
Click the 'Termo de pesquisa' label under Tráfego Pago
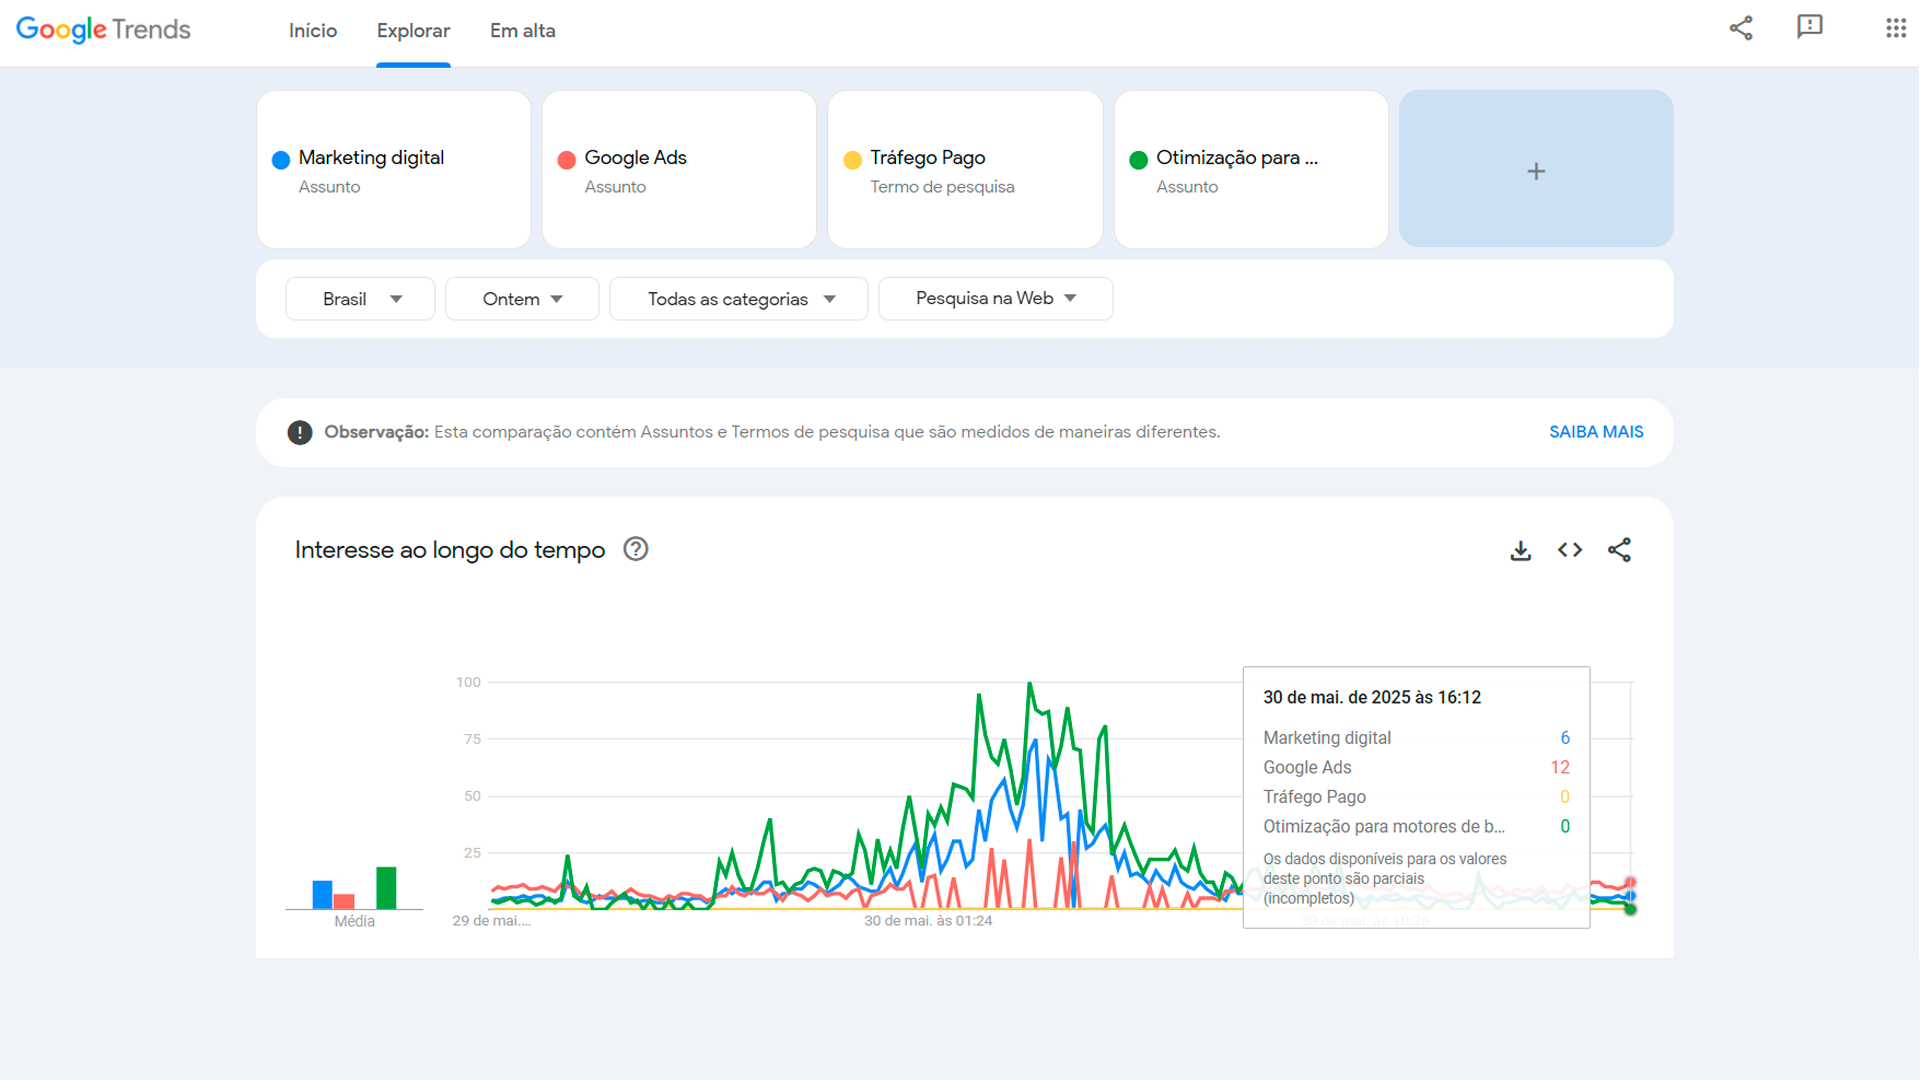(942, 187)
